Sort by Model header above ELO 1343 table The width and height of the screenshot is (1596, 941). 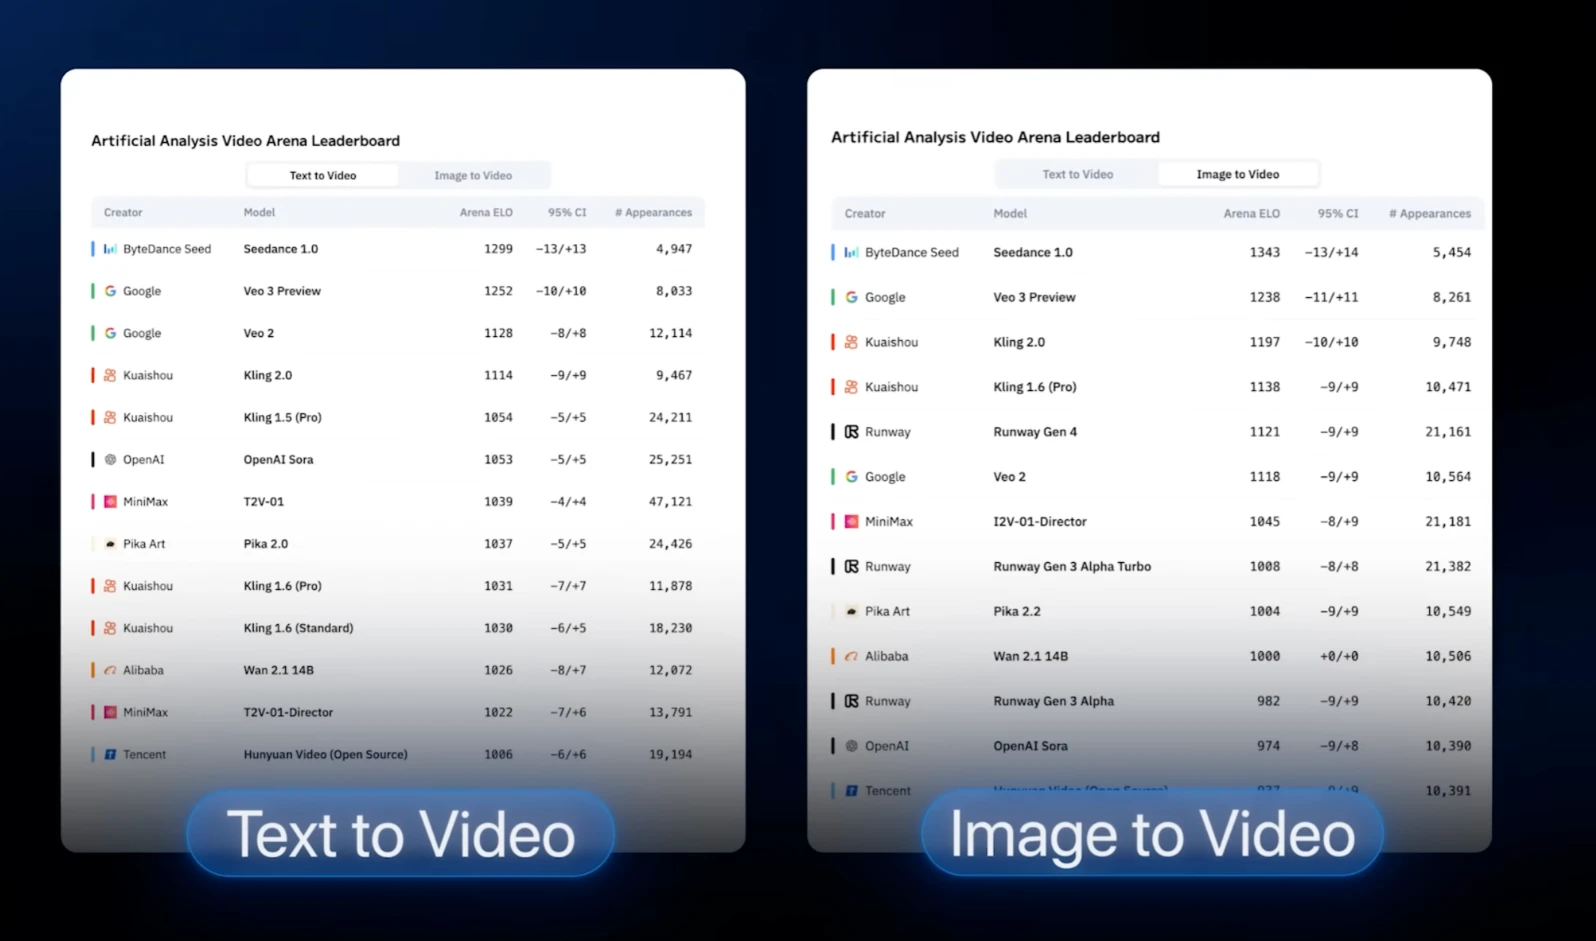(x=1010, y=213)
